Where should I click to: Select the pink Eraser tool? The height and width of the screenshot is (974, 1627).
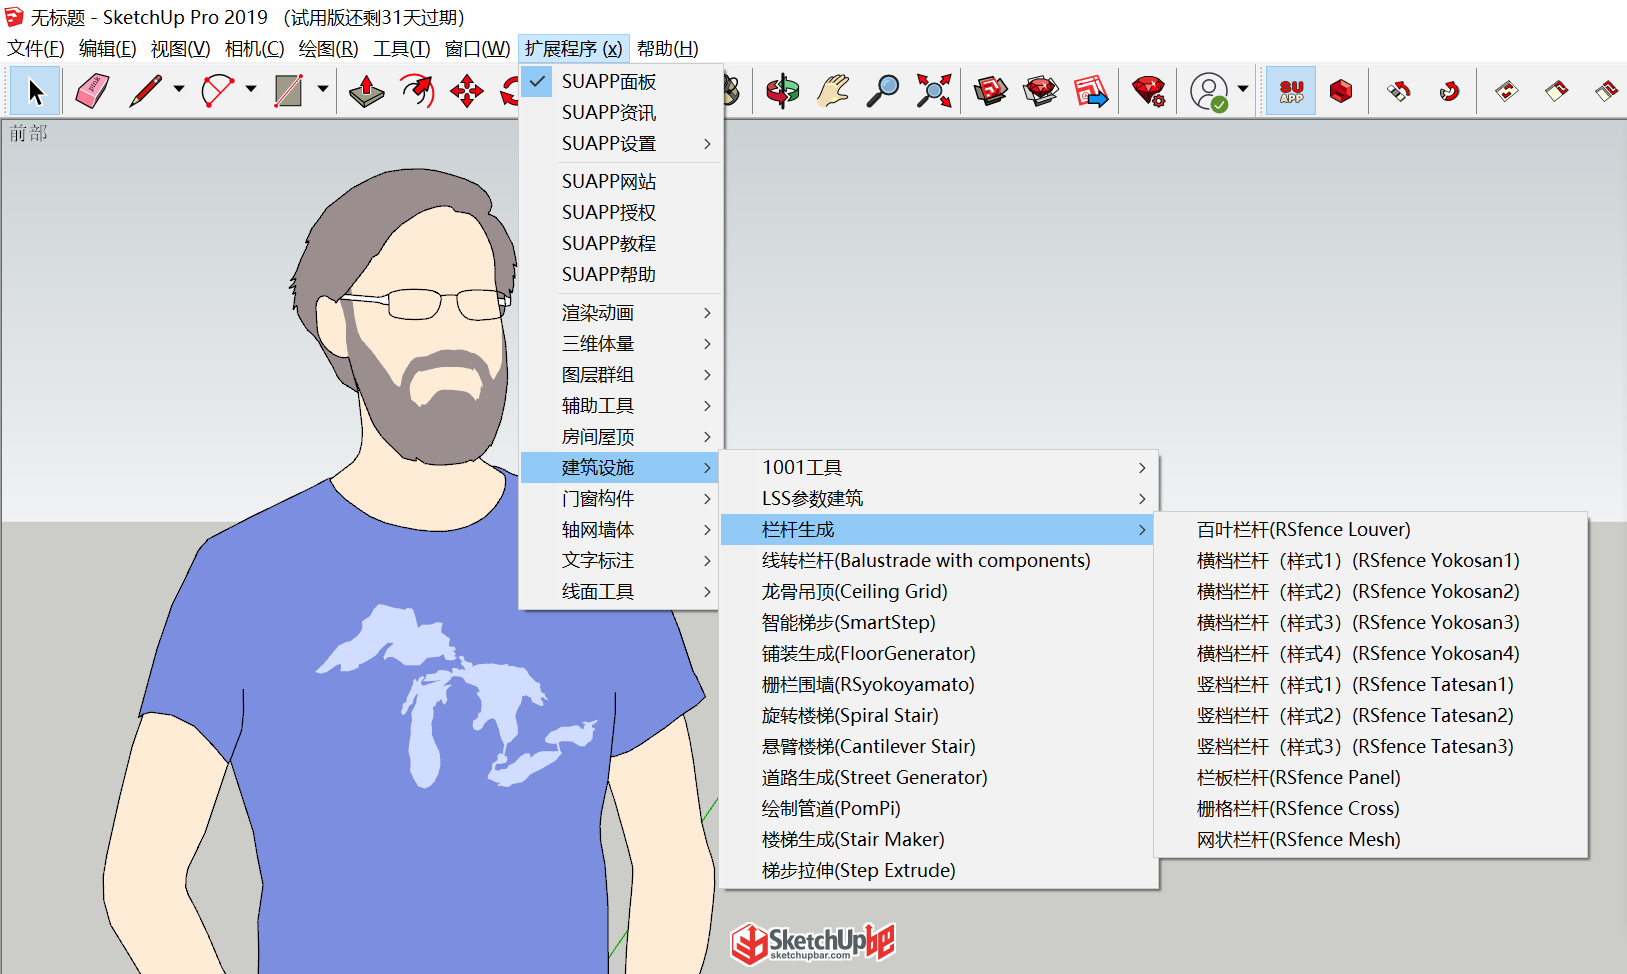pyautogui.click(x=92, y=91)
